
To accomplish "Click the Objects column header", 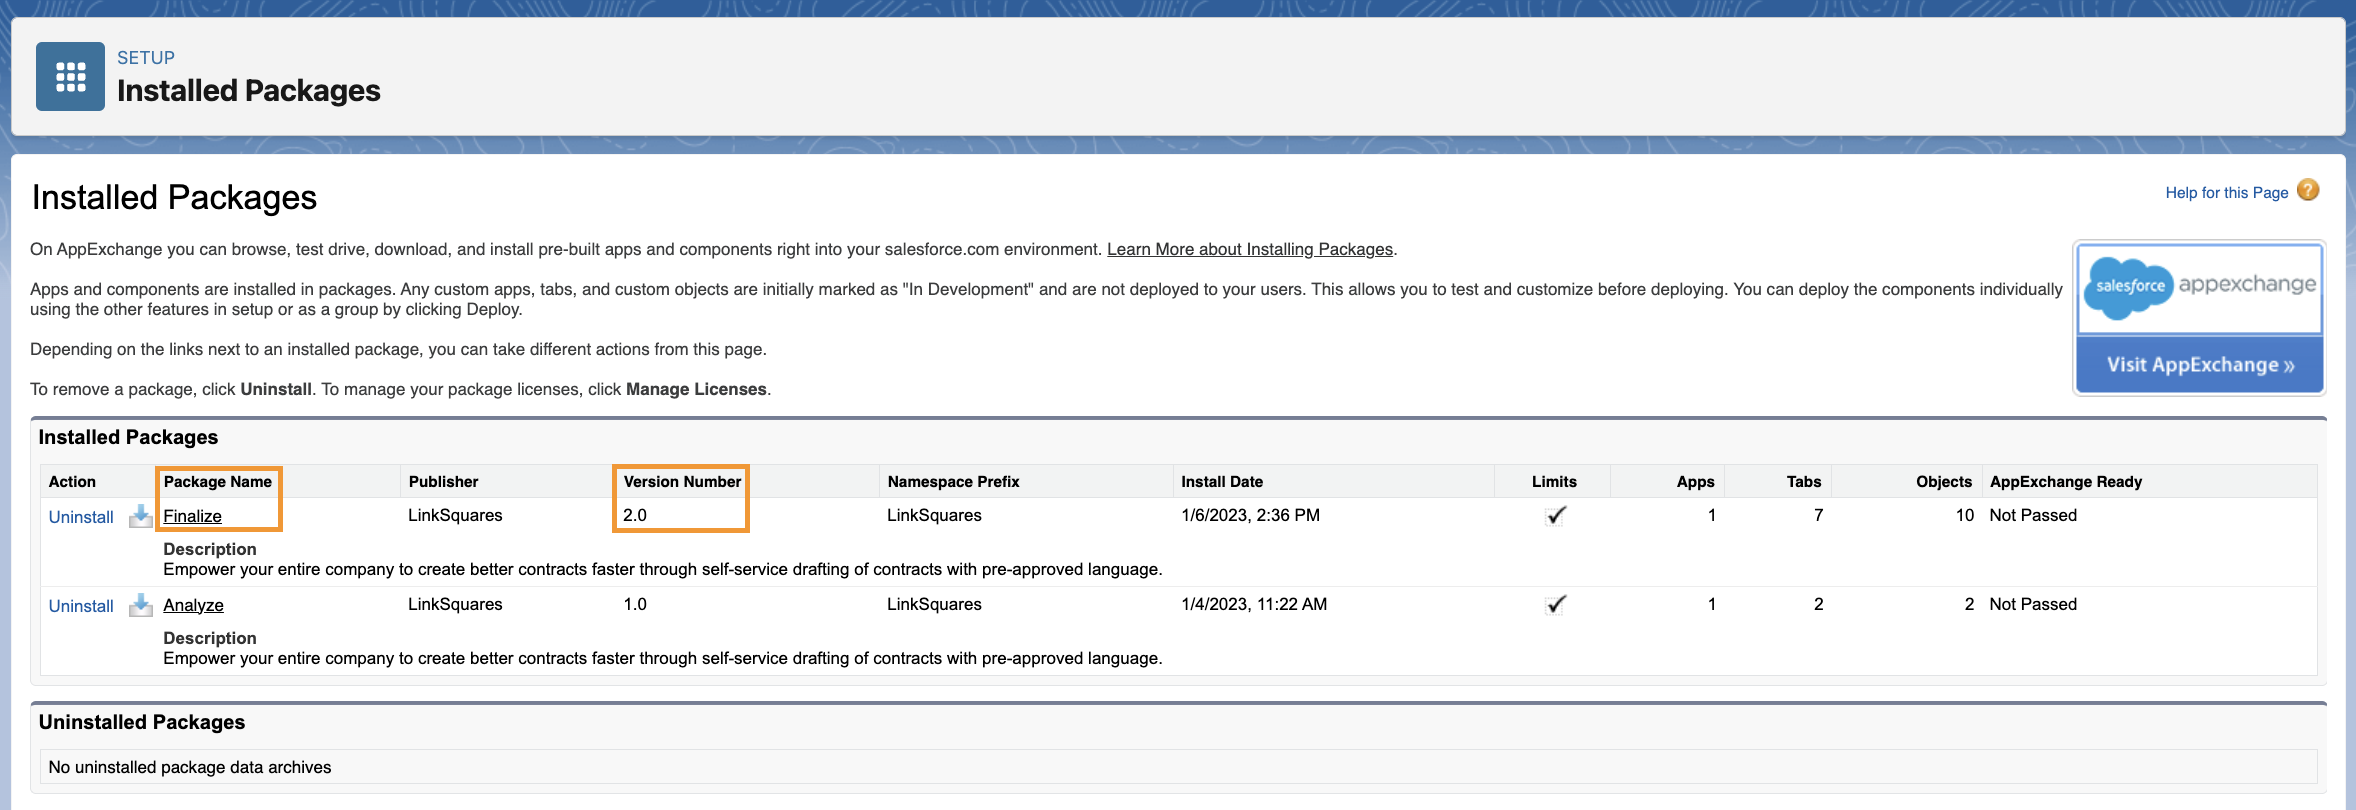I will pyautogui.click(x=1944, y=482).
